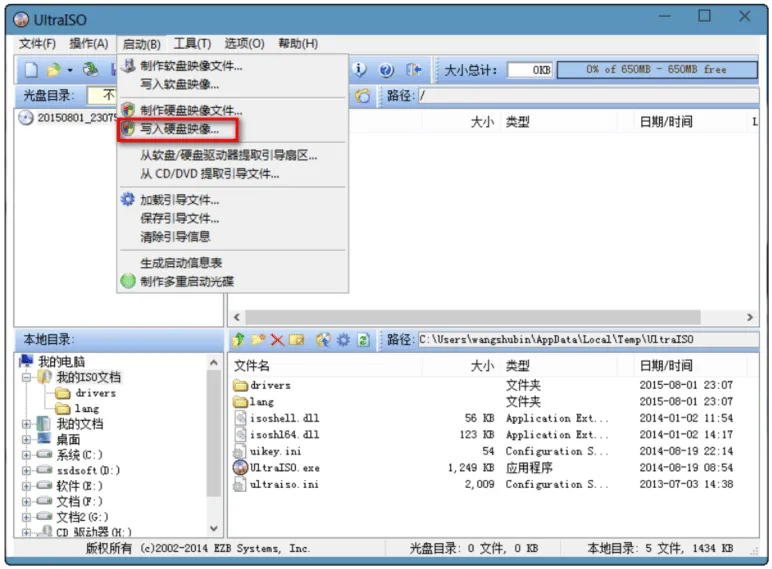Expand the 我的文档 tree node
772x569 pixels.
pos(27,424)
